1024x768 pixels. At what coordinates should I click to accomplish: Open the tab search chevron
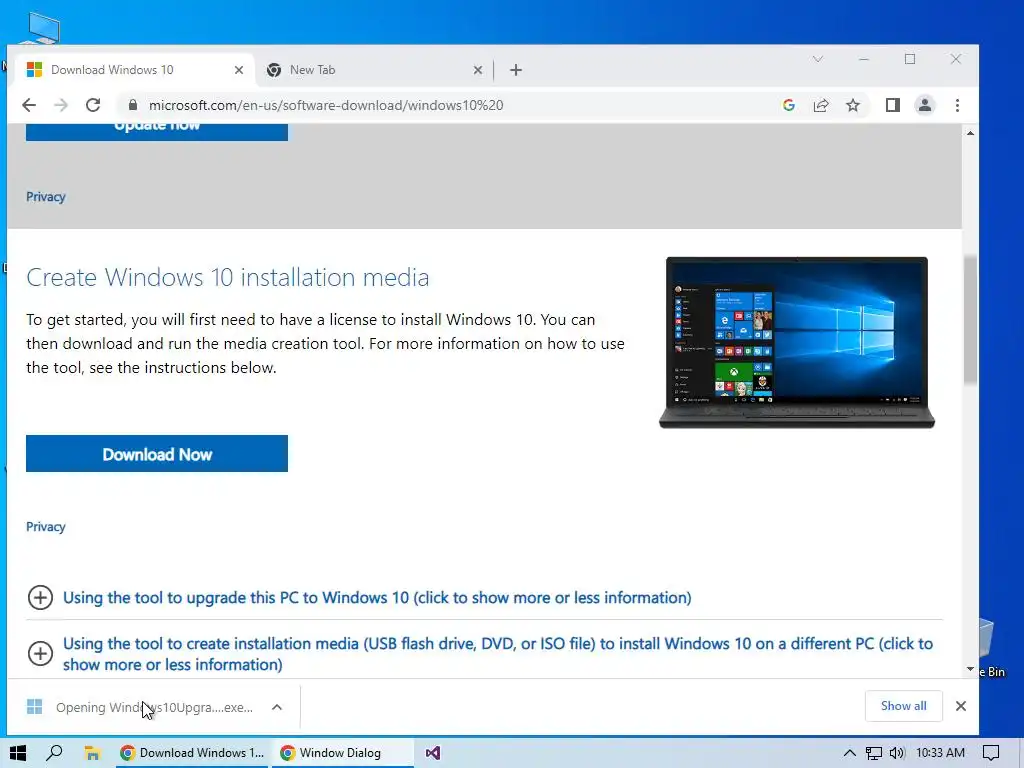[818, 59]
